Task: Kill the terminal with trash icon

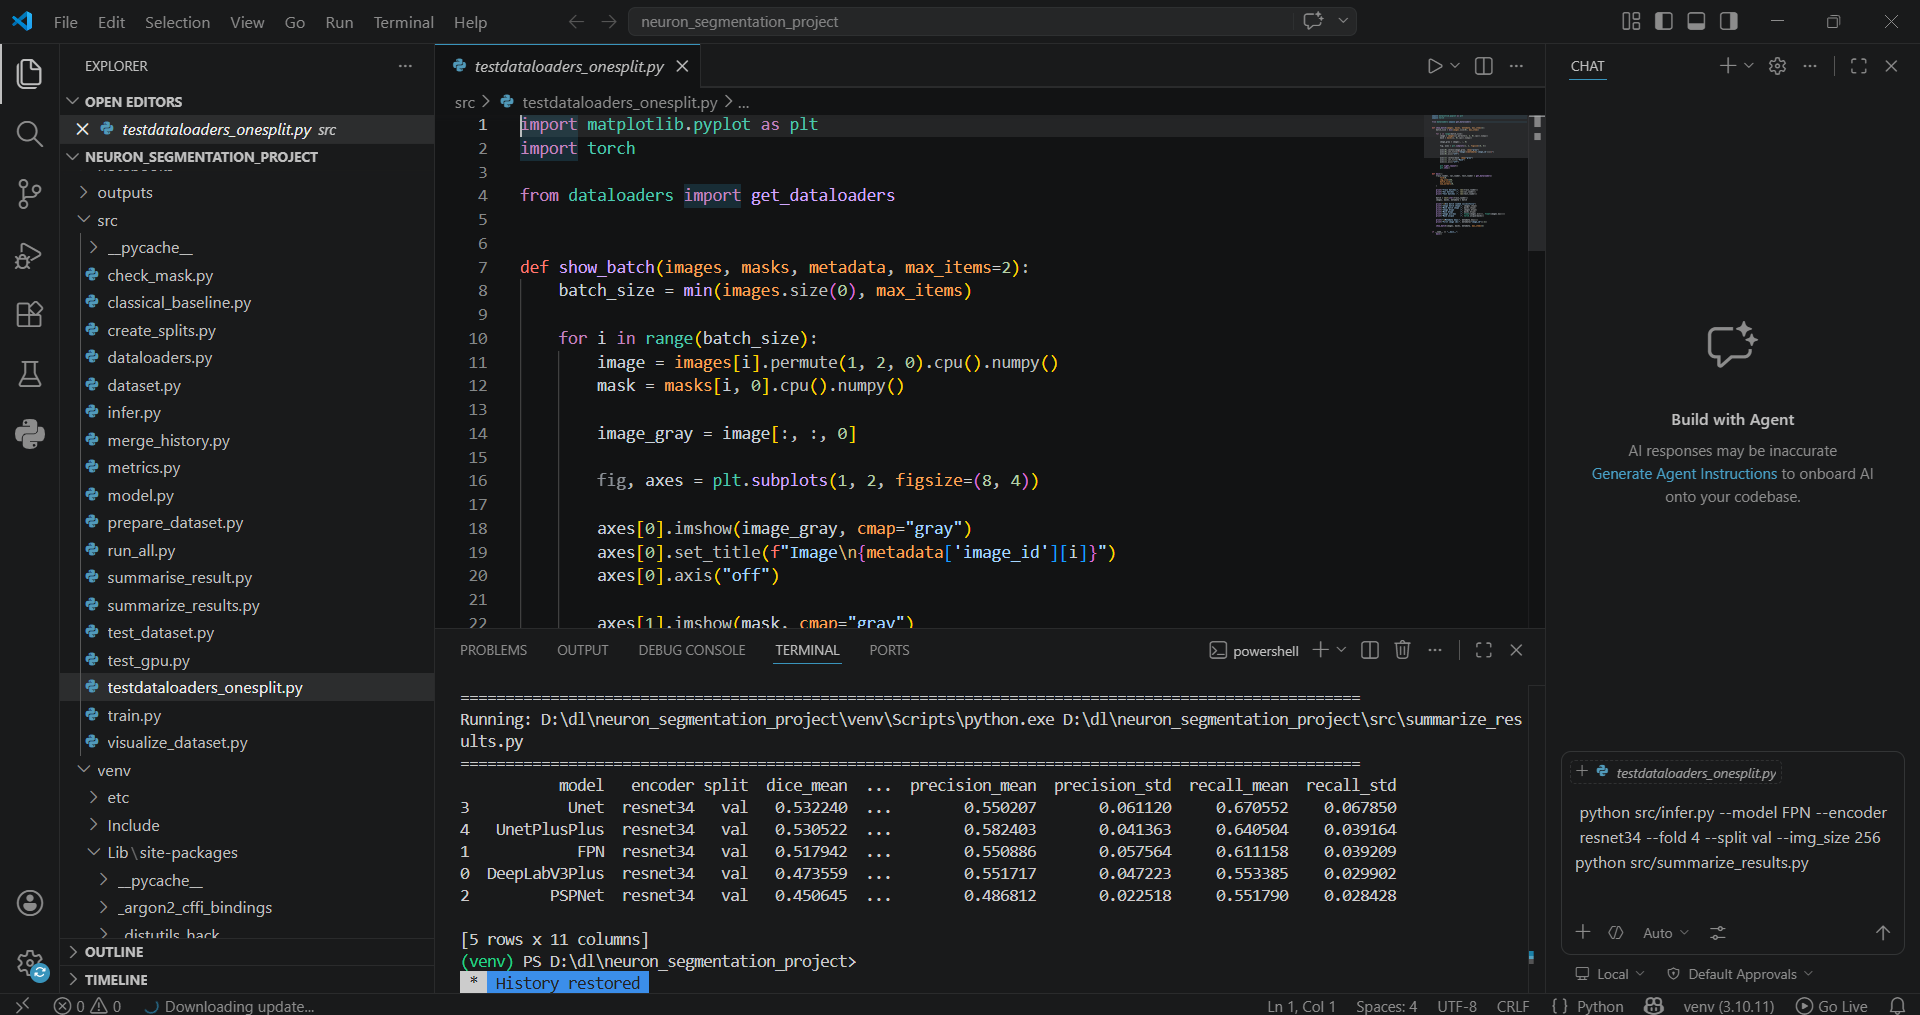Action: [x=1402, y=650]
